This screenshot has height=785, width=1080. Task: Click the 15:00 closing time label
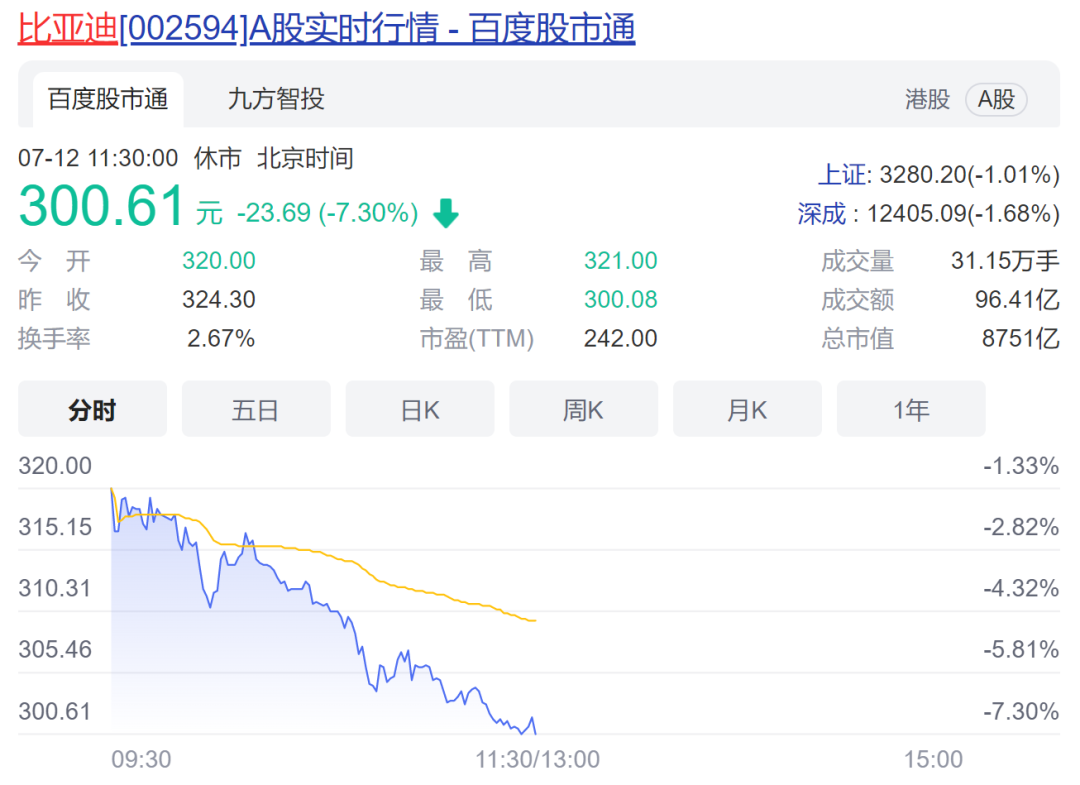(x=933, y=760)
